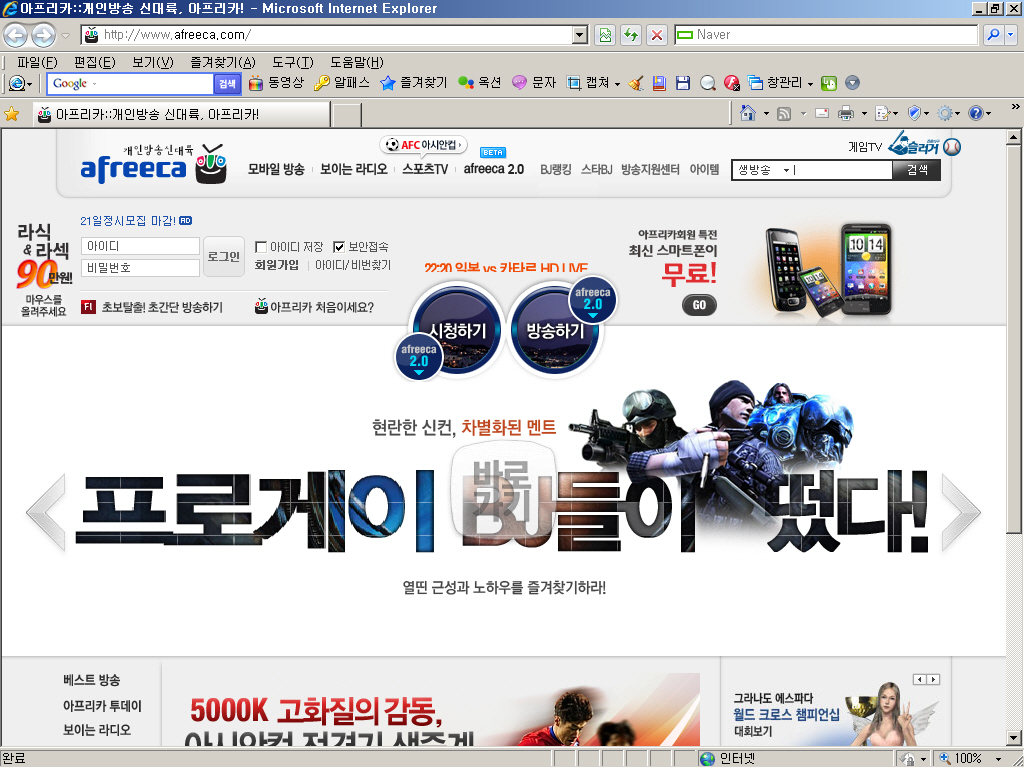Click the red Flash blocker icon
Viewport: 1024px width, 768px height.
click(x=731, y=83)
